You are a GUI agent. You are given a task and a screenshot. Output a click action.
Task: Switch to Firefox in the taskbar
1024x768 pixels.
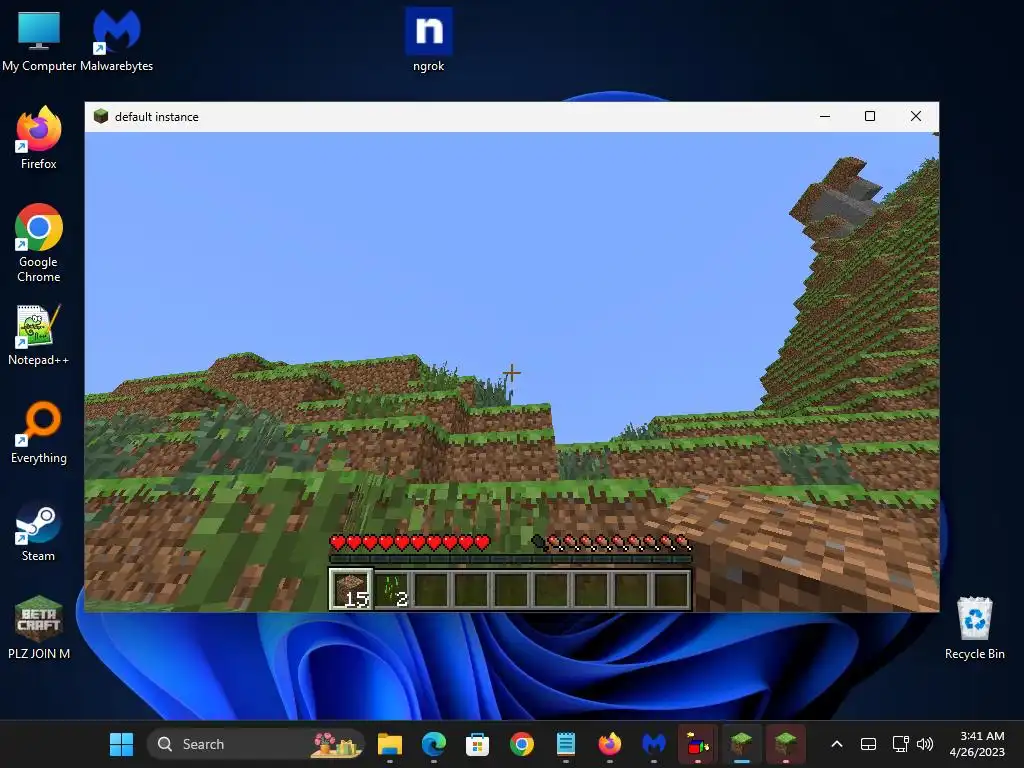609,744
